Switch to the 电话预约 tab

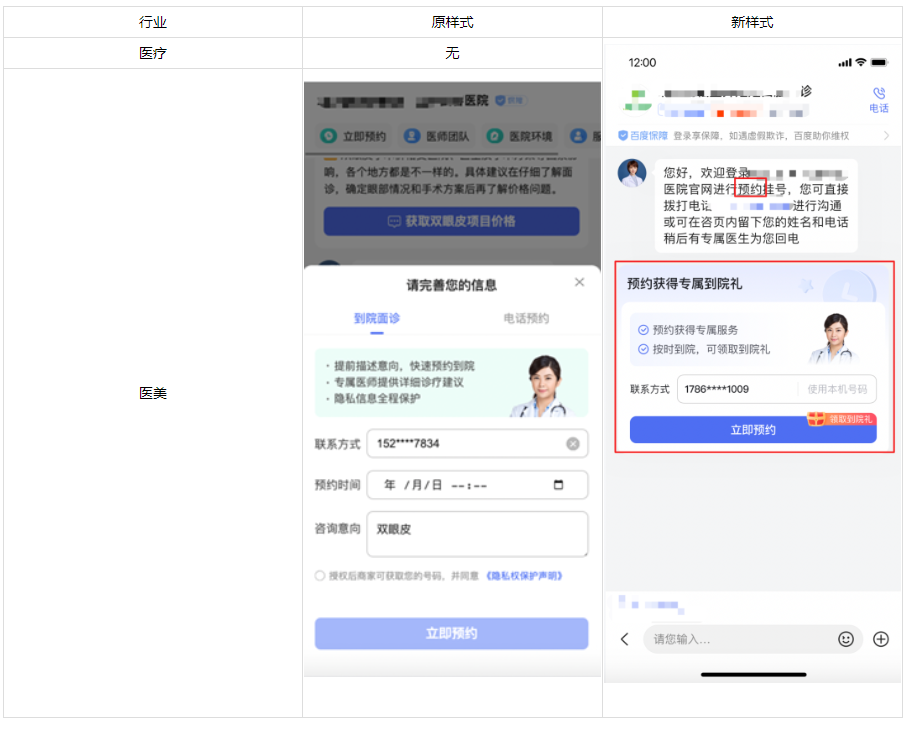tap(526, 319)
